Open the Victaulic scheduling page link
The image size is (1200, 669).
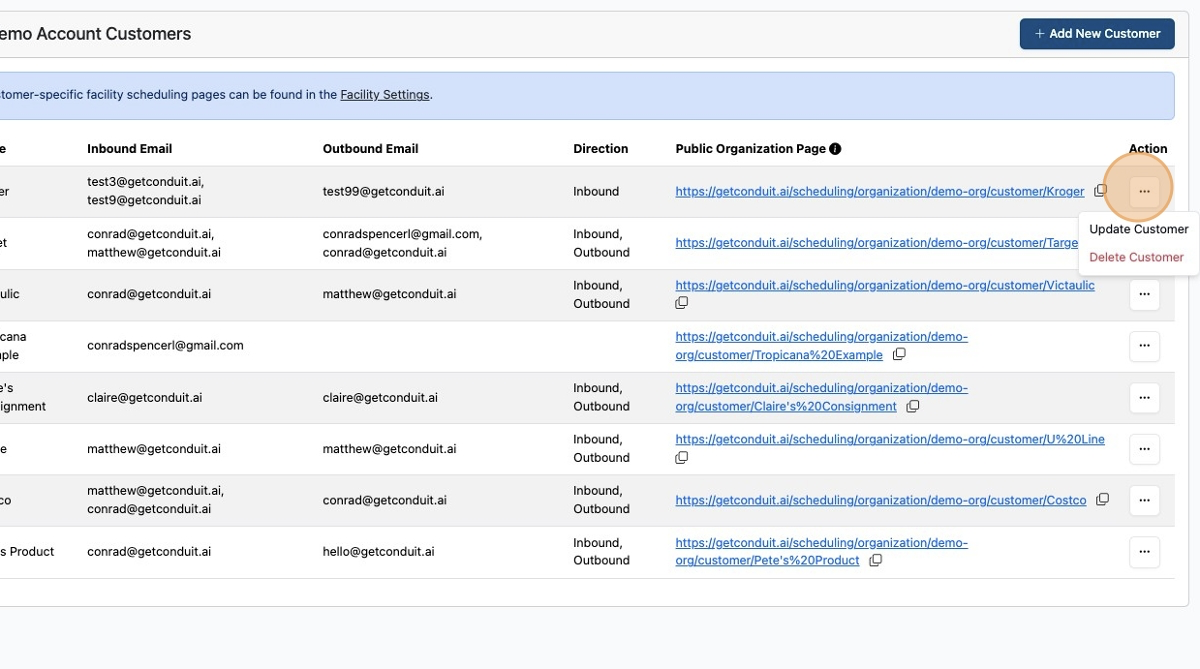885,285
